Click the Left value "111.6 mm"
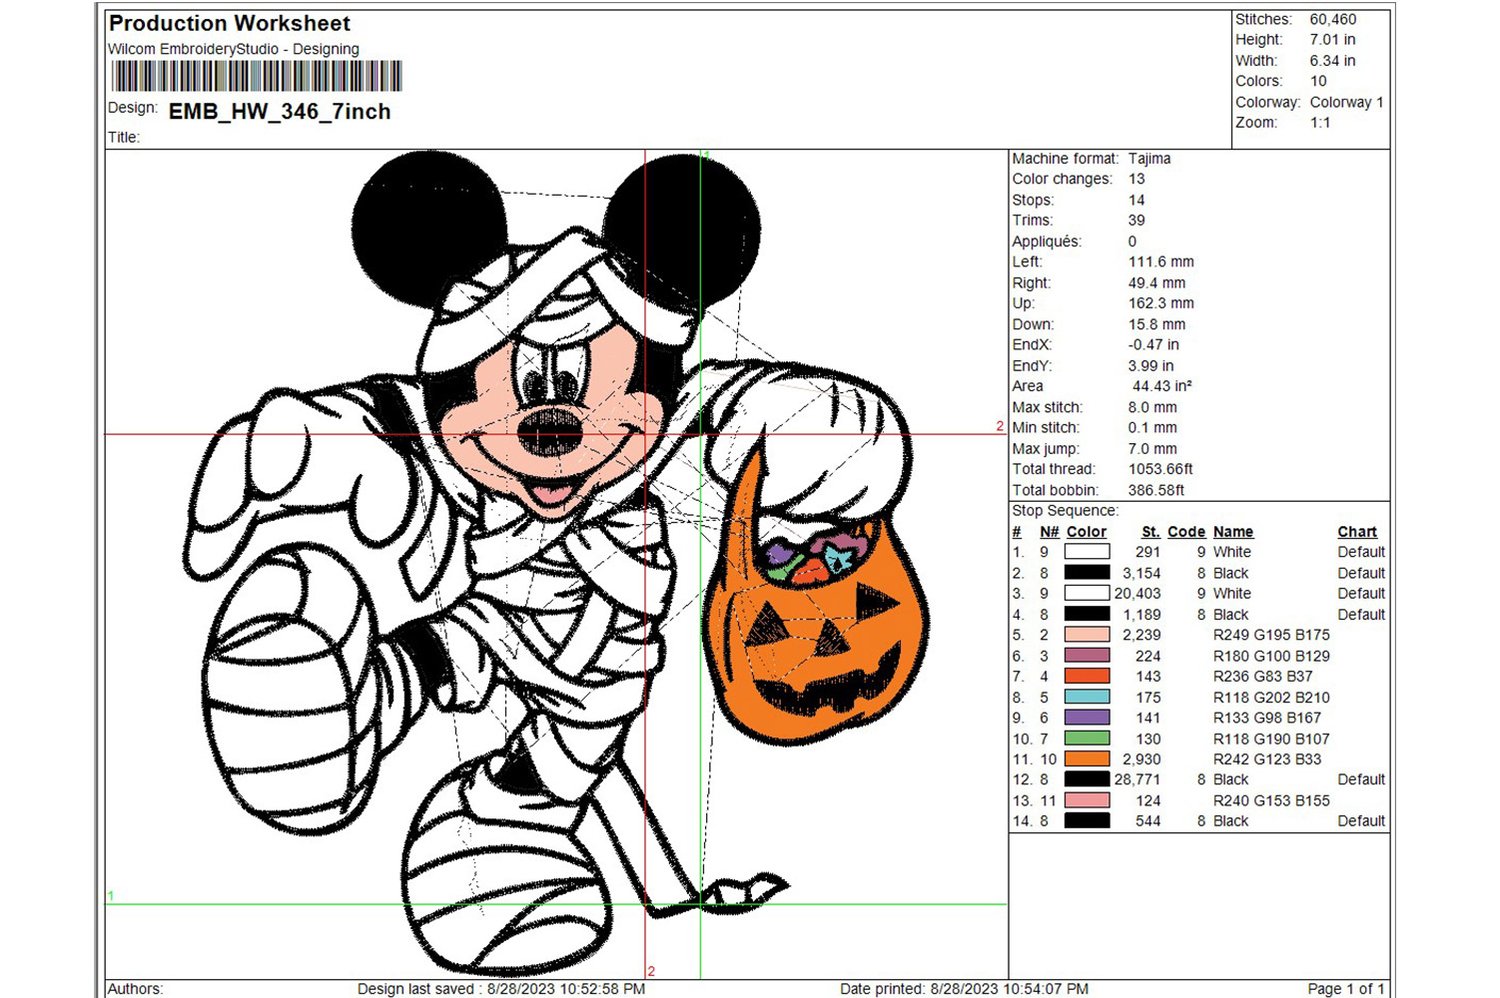 coord(1161,261)
